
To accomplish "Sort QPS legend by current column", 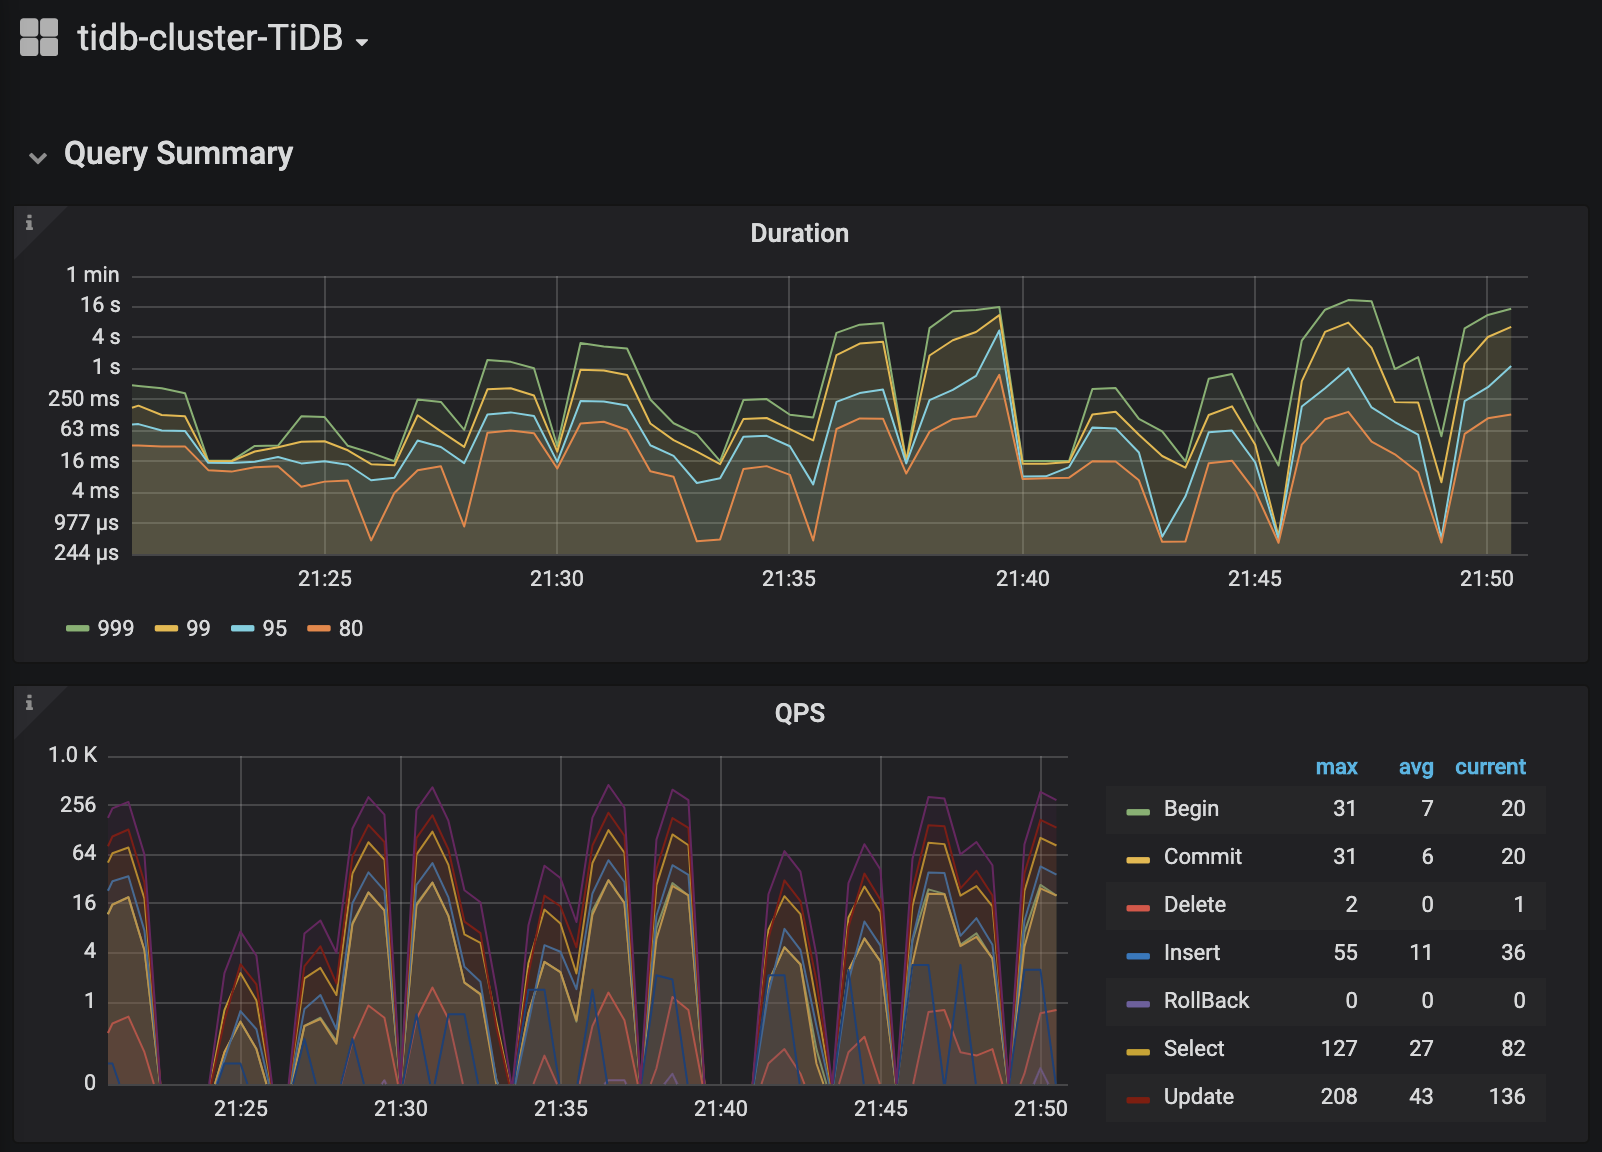I will coord(1490,767).
